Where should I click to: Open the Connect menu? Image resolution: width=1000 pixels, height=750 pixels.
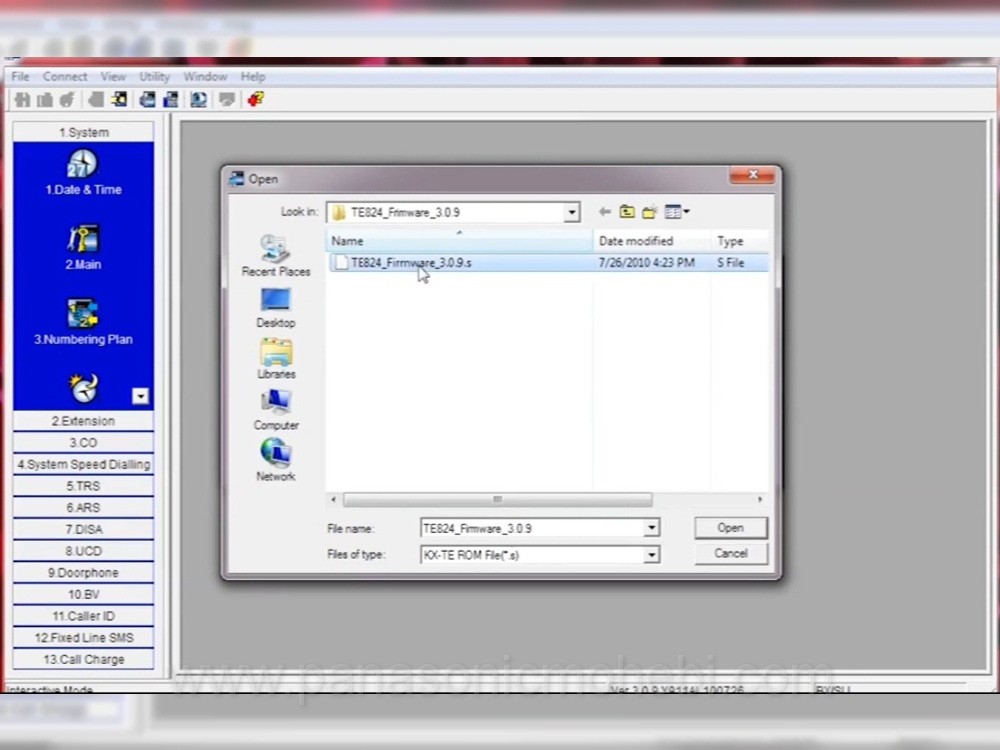coord(65,76)
